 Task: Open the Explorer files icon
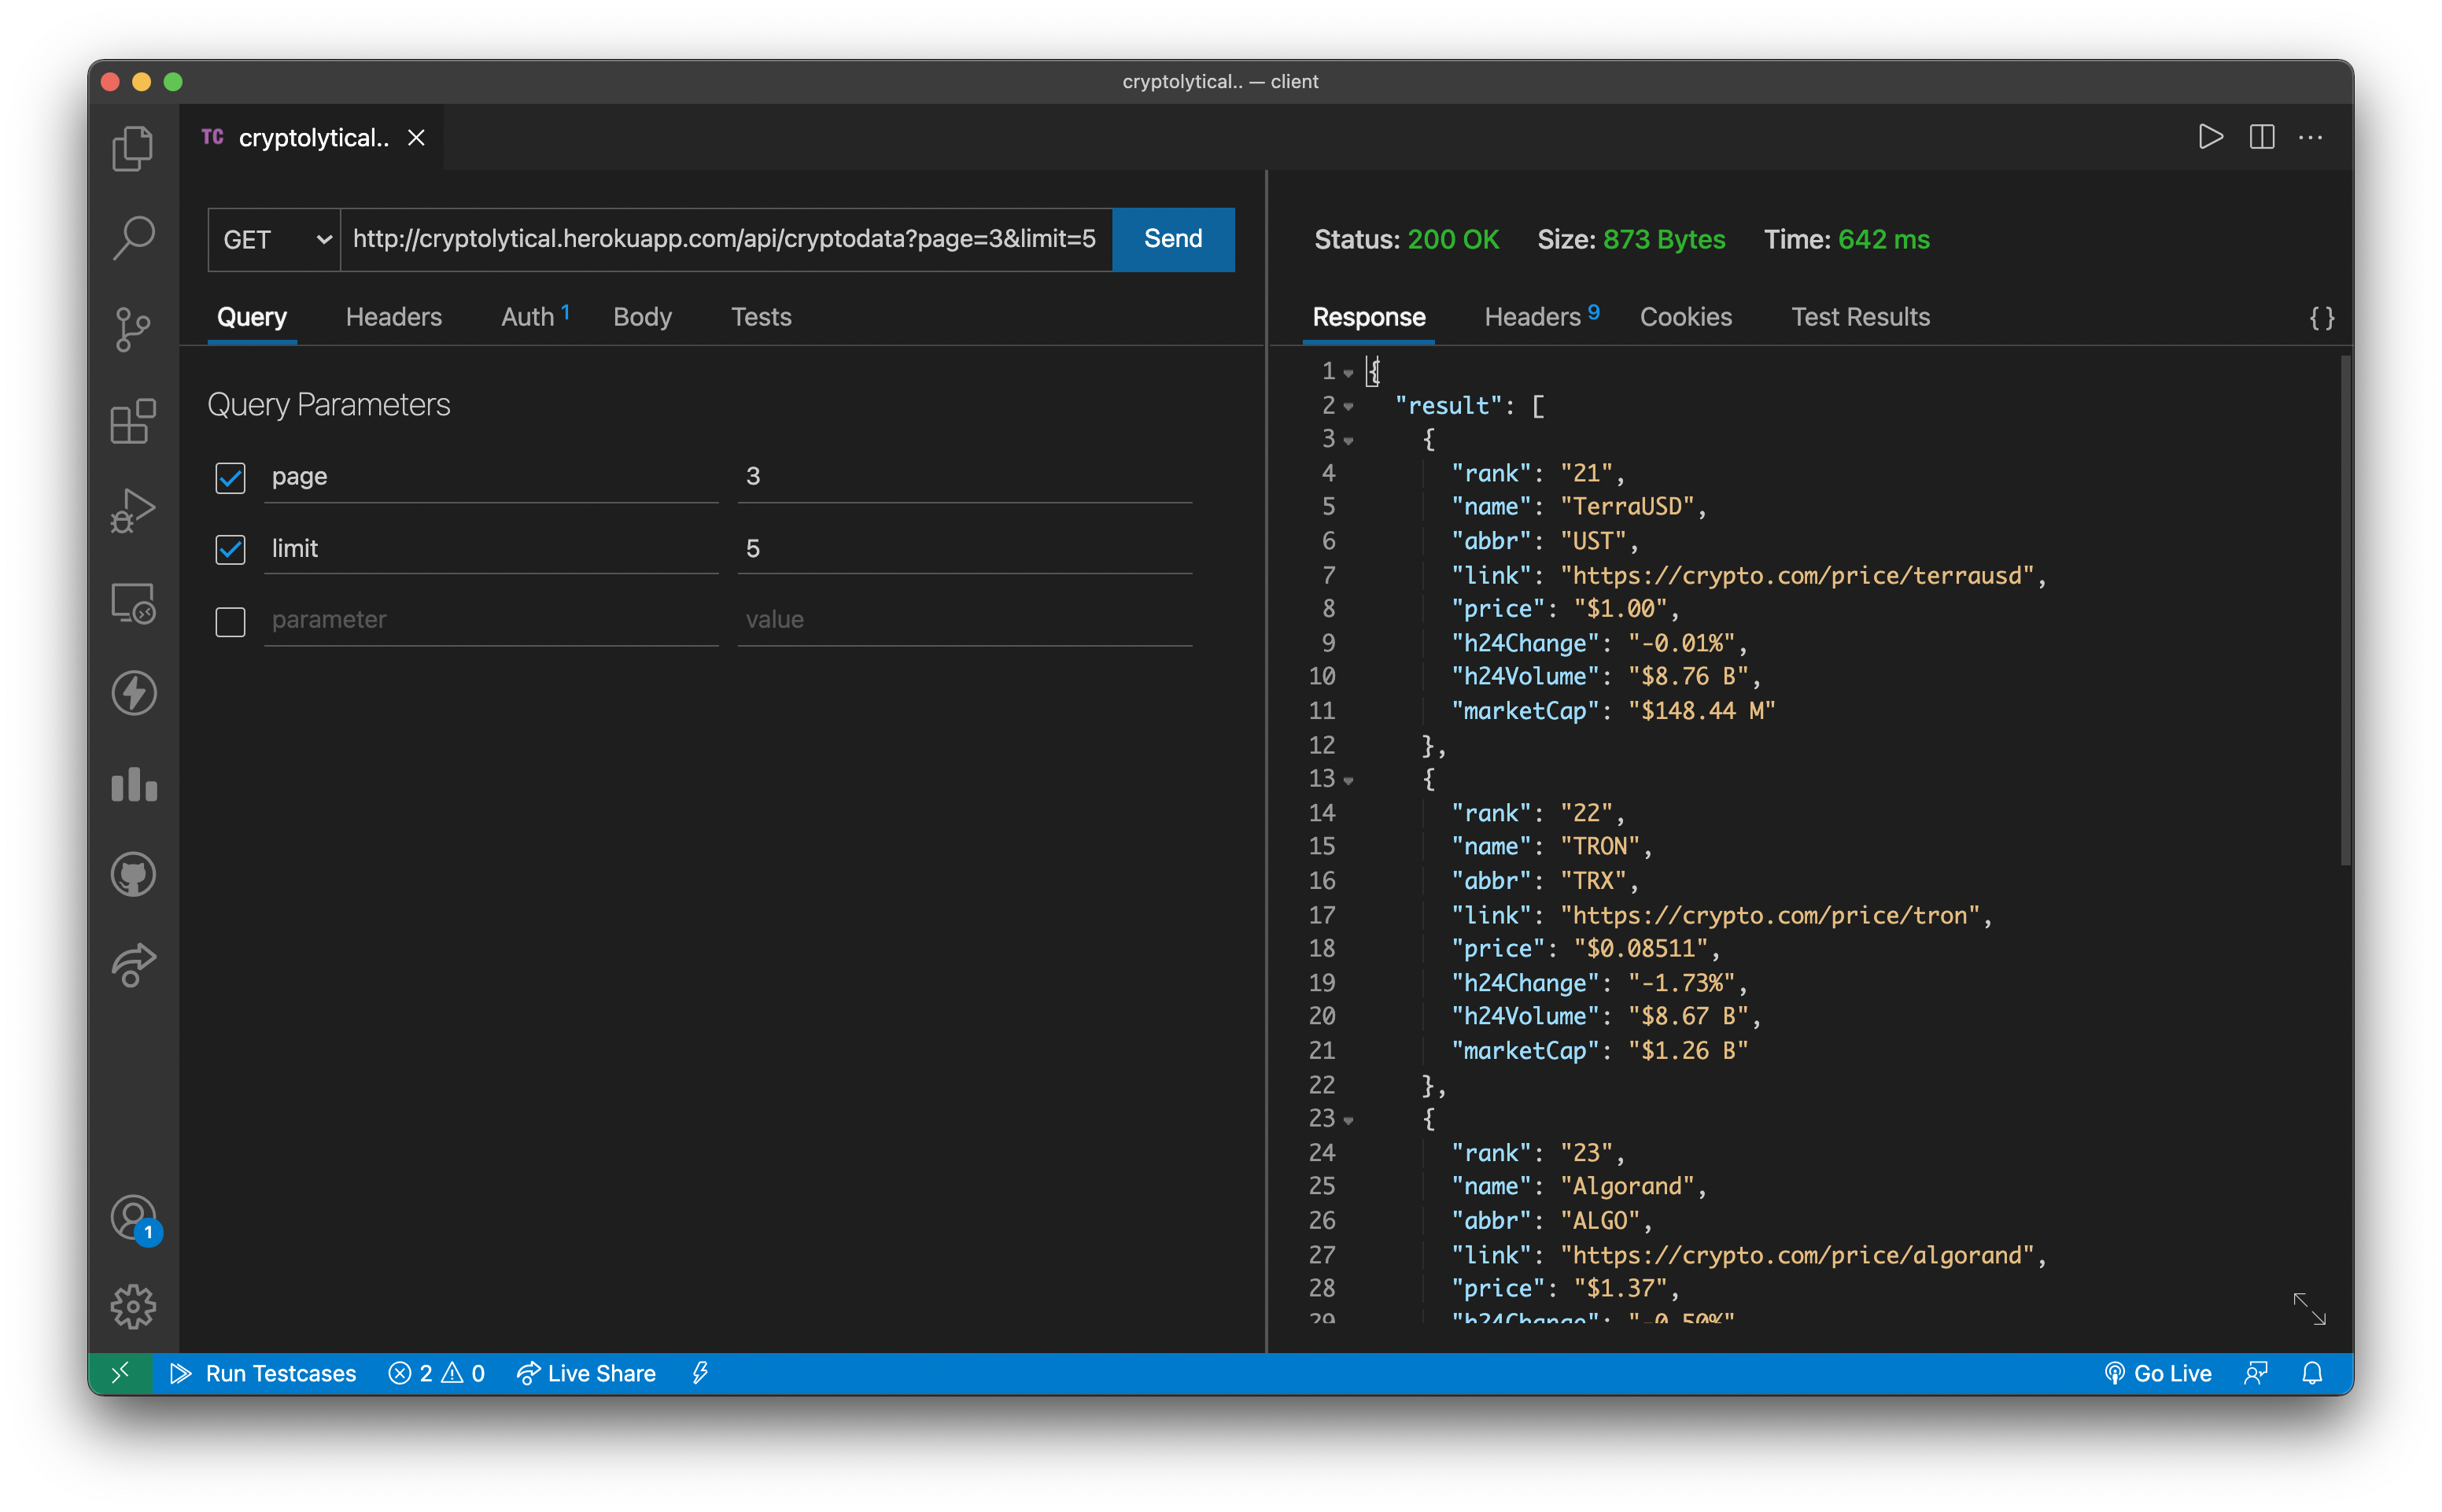[x=133, y=148]
